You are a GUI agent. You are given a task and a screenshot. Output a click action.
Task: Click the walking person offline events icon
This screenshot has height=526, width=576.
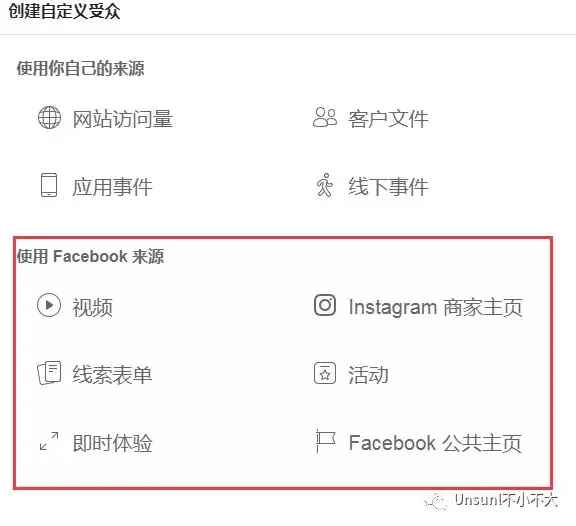(325, 185)
